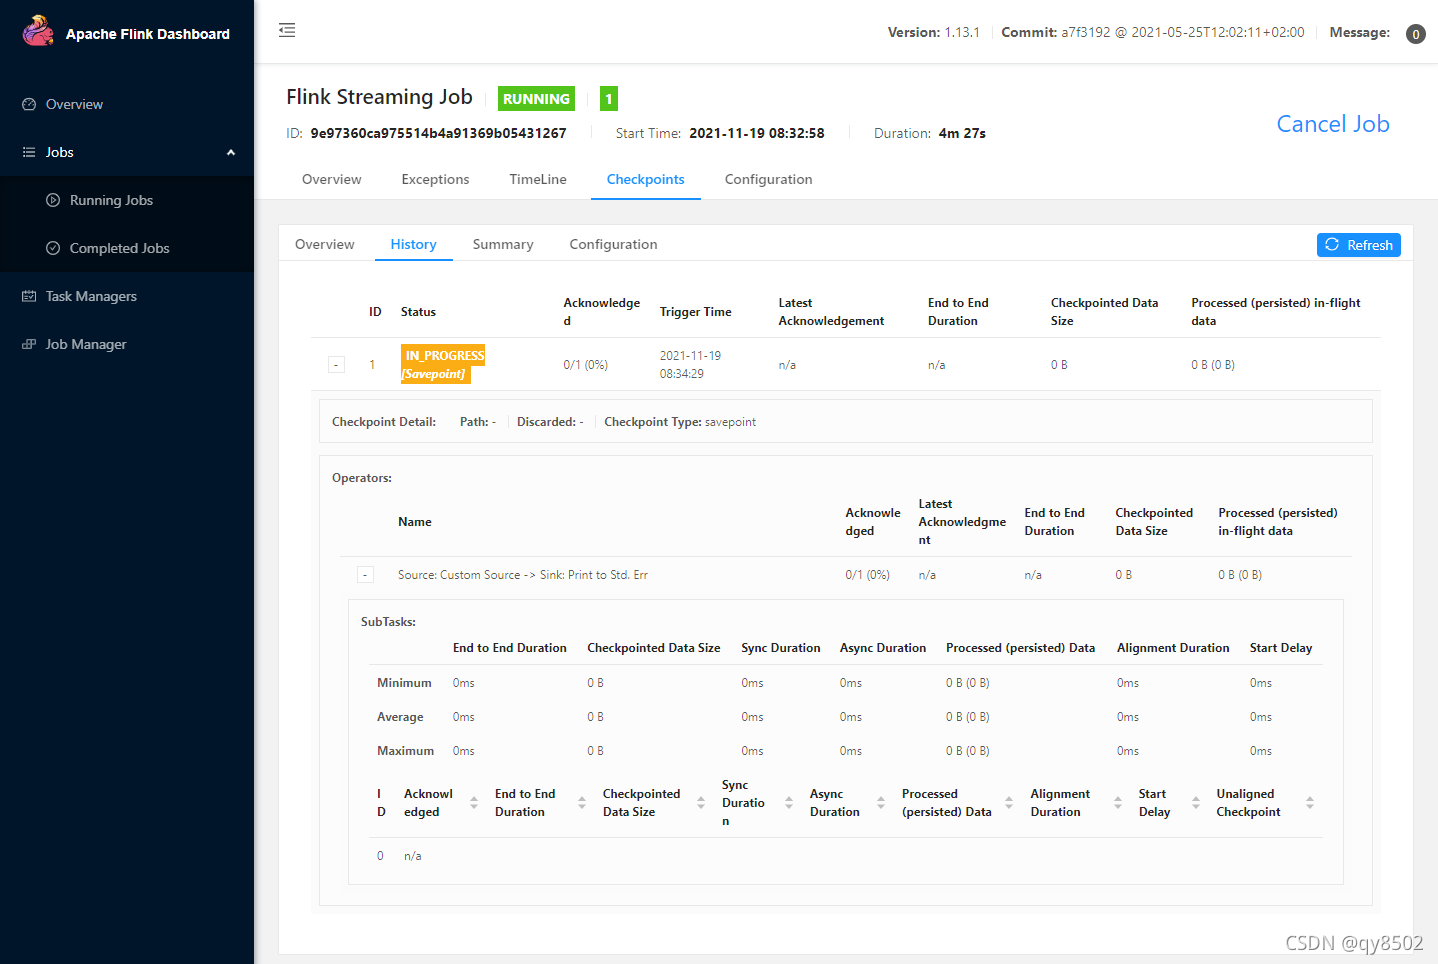
Task: Click the Version 1.13.1 text
Action: (934, 33)
